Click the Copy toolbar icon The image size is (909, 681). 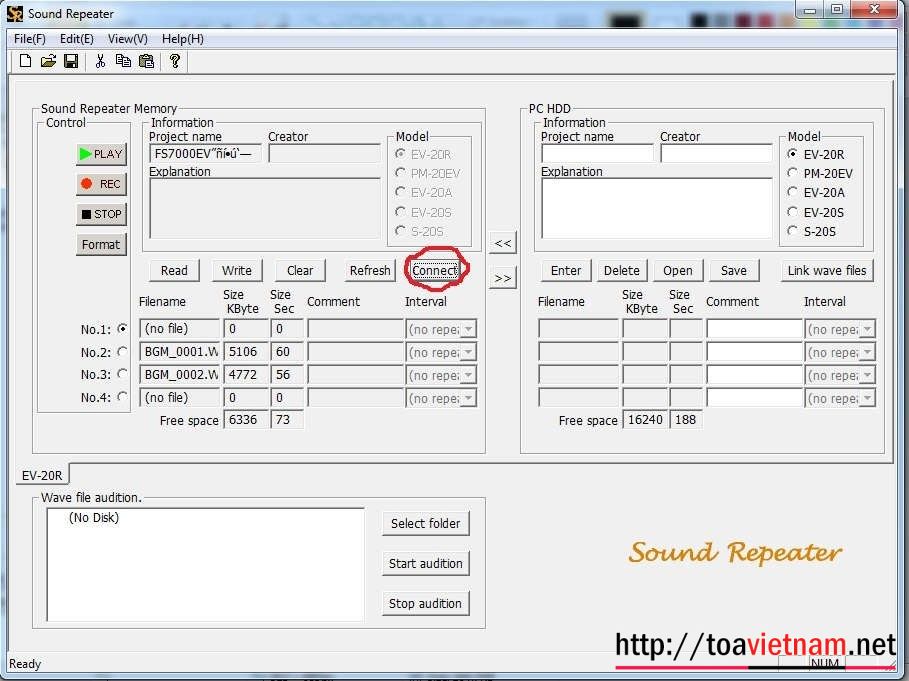[123, 61]
